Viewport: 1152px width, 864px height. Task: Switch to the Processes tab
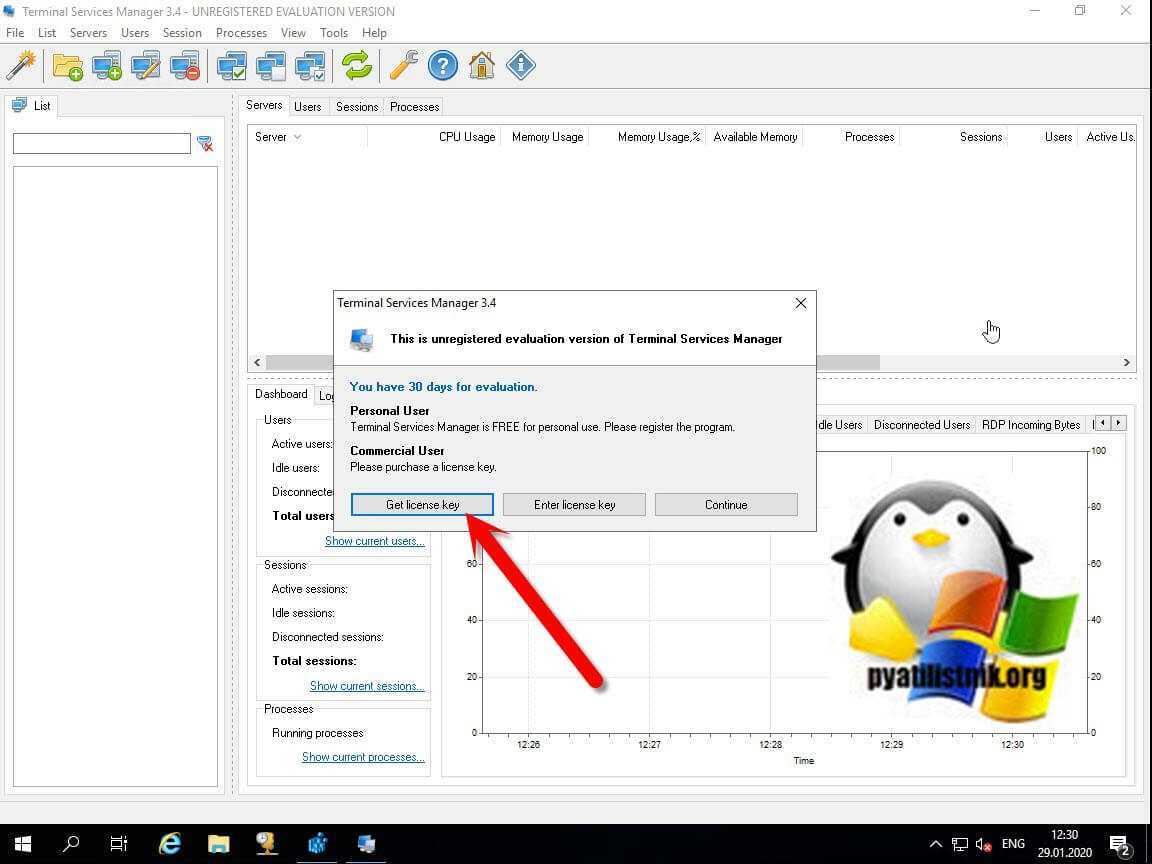point(414,107)
